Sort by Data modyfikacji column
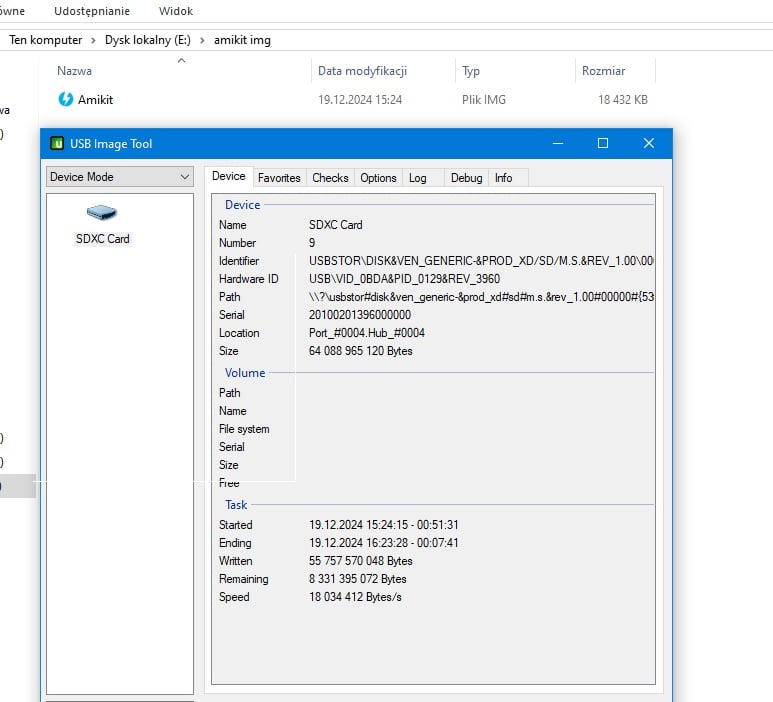The height and width of the screenshot is (702, 773). tap(362, 71)
